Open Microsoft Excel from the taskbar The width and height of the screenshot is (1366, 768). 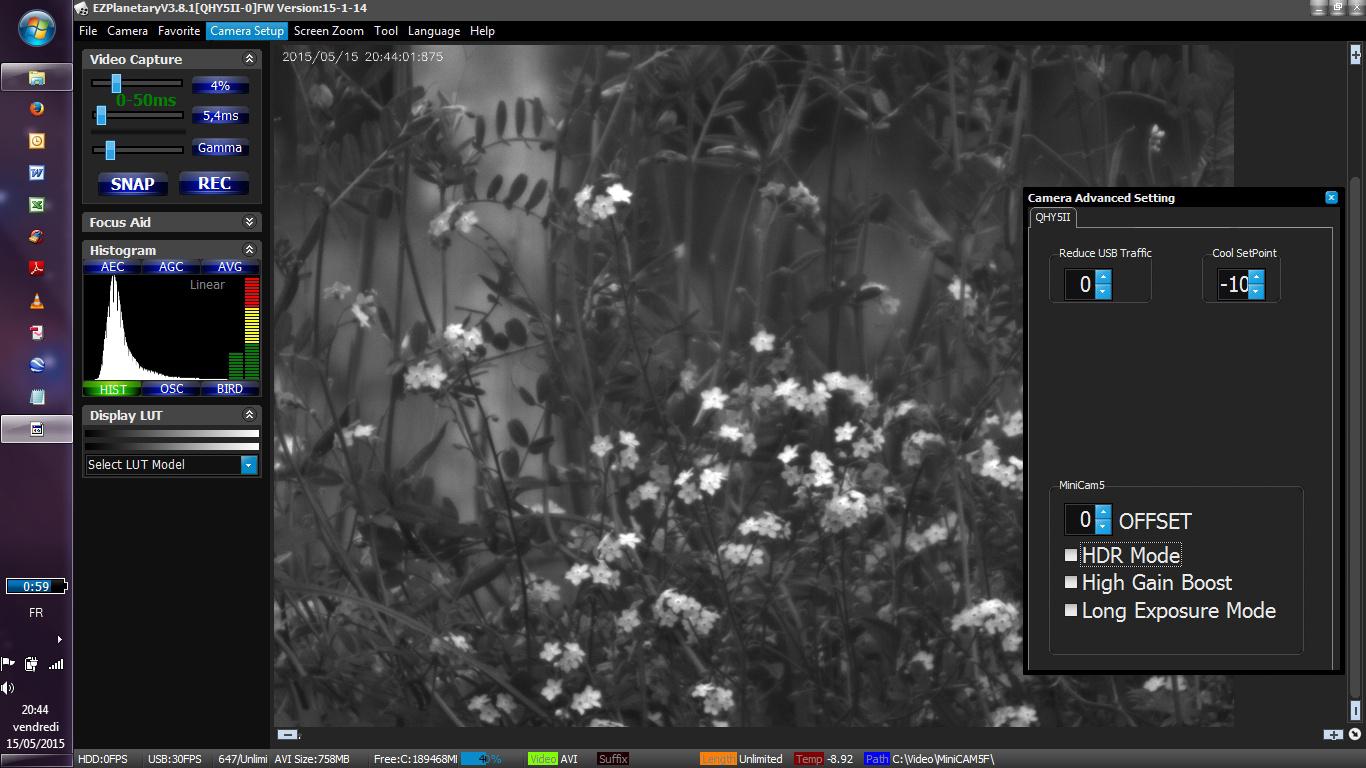(x=36, y=205)
